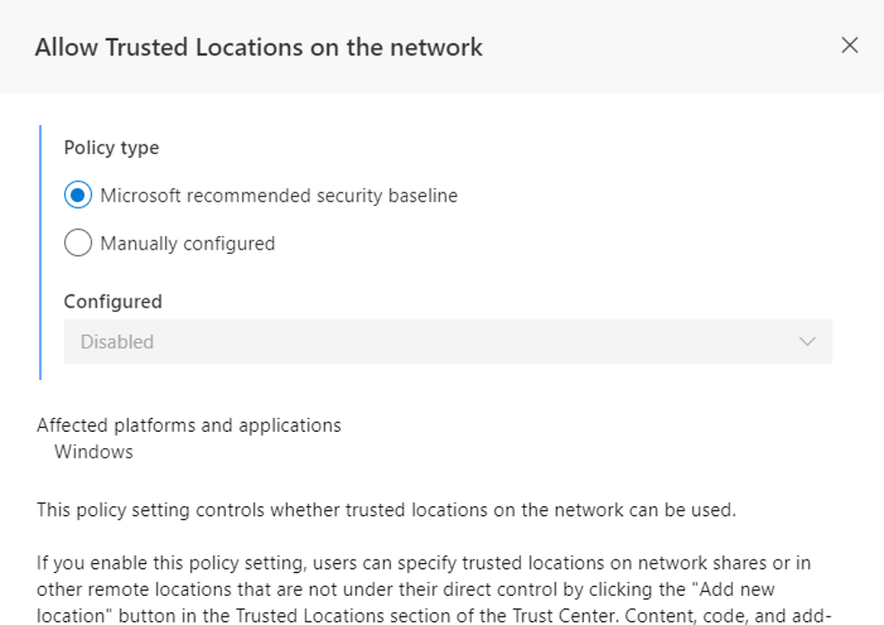Click the sentence 'This policy setting controls whether...'
Screen dimensions: 884x625
click(x=386, y=510)
